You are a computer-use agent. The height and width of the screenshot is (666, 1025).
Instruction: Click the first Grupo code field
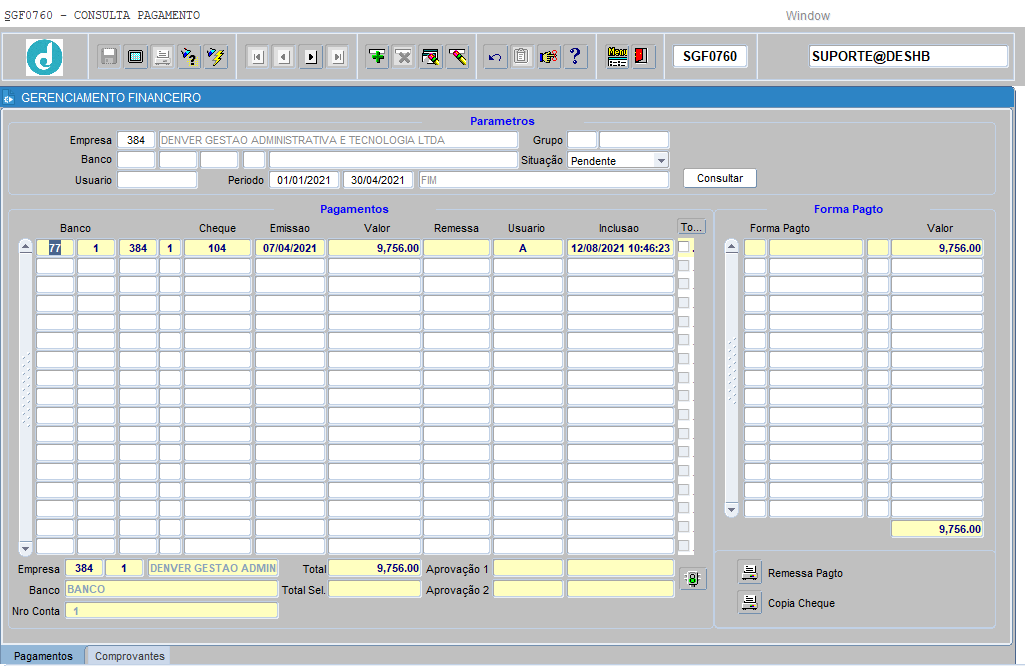click(x=582, y=140)
